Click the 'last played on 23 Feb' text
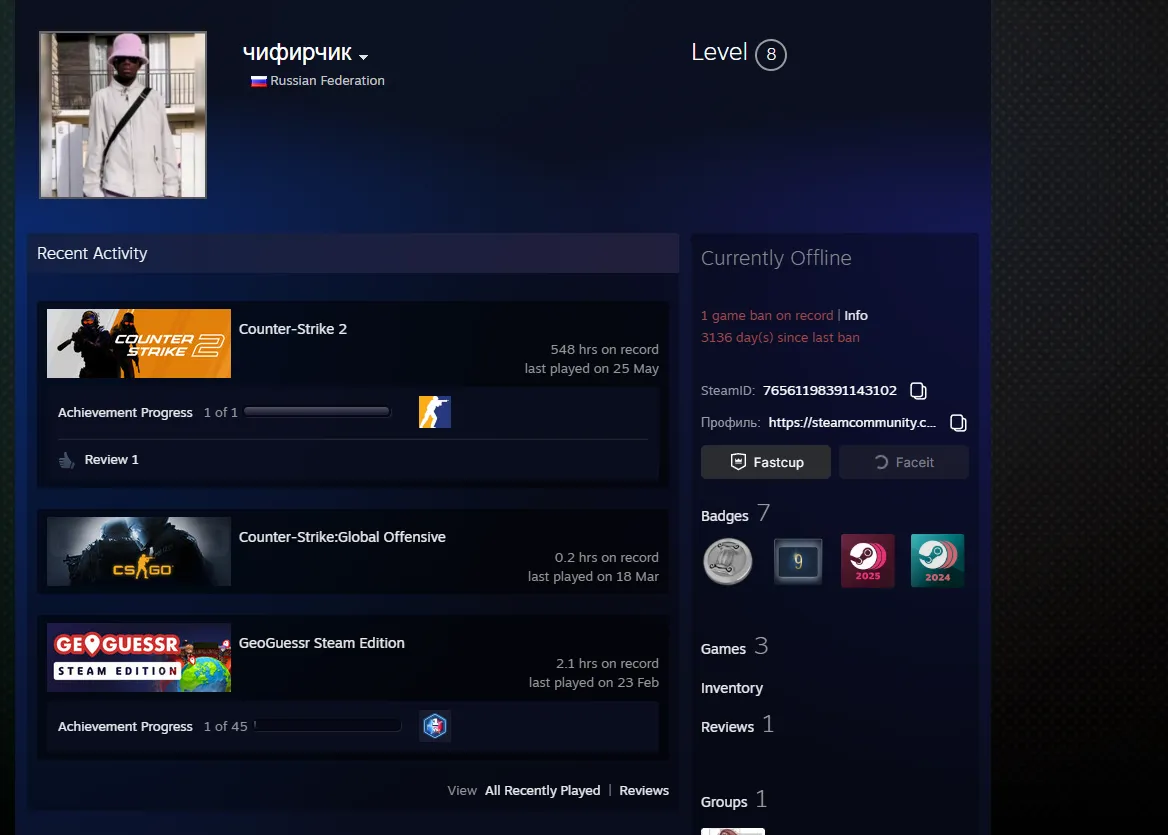Screen dimensions: 1168x835 [x=594, y=682]
